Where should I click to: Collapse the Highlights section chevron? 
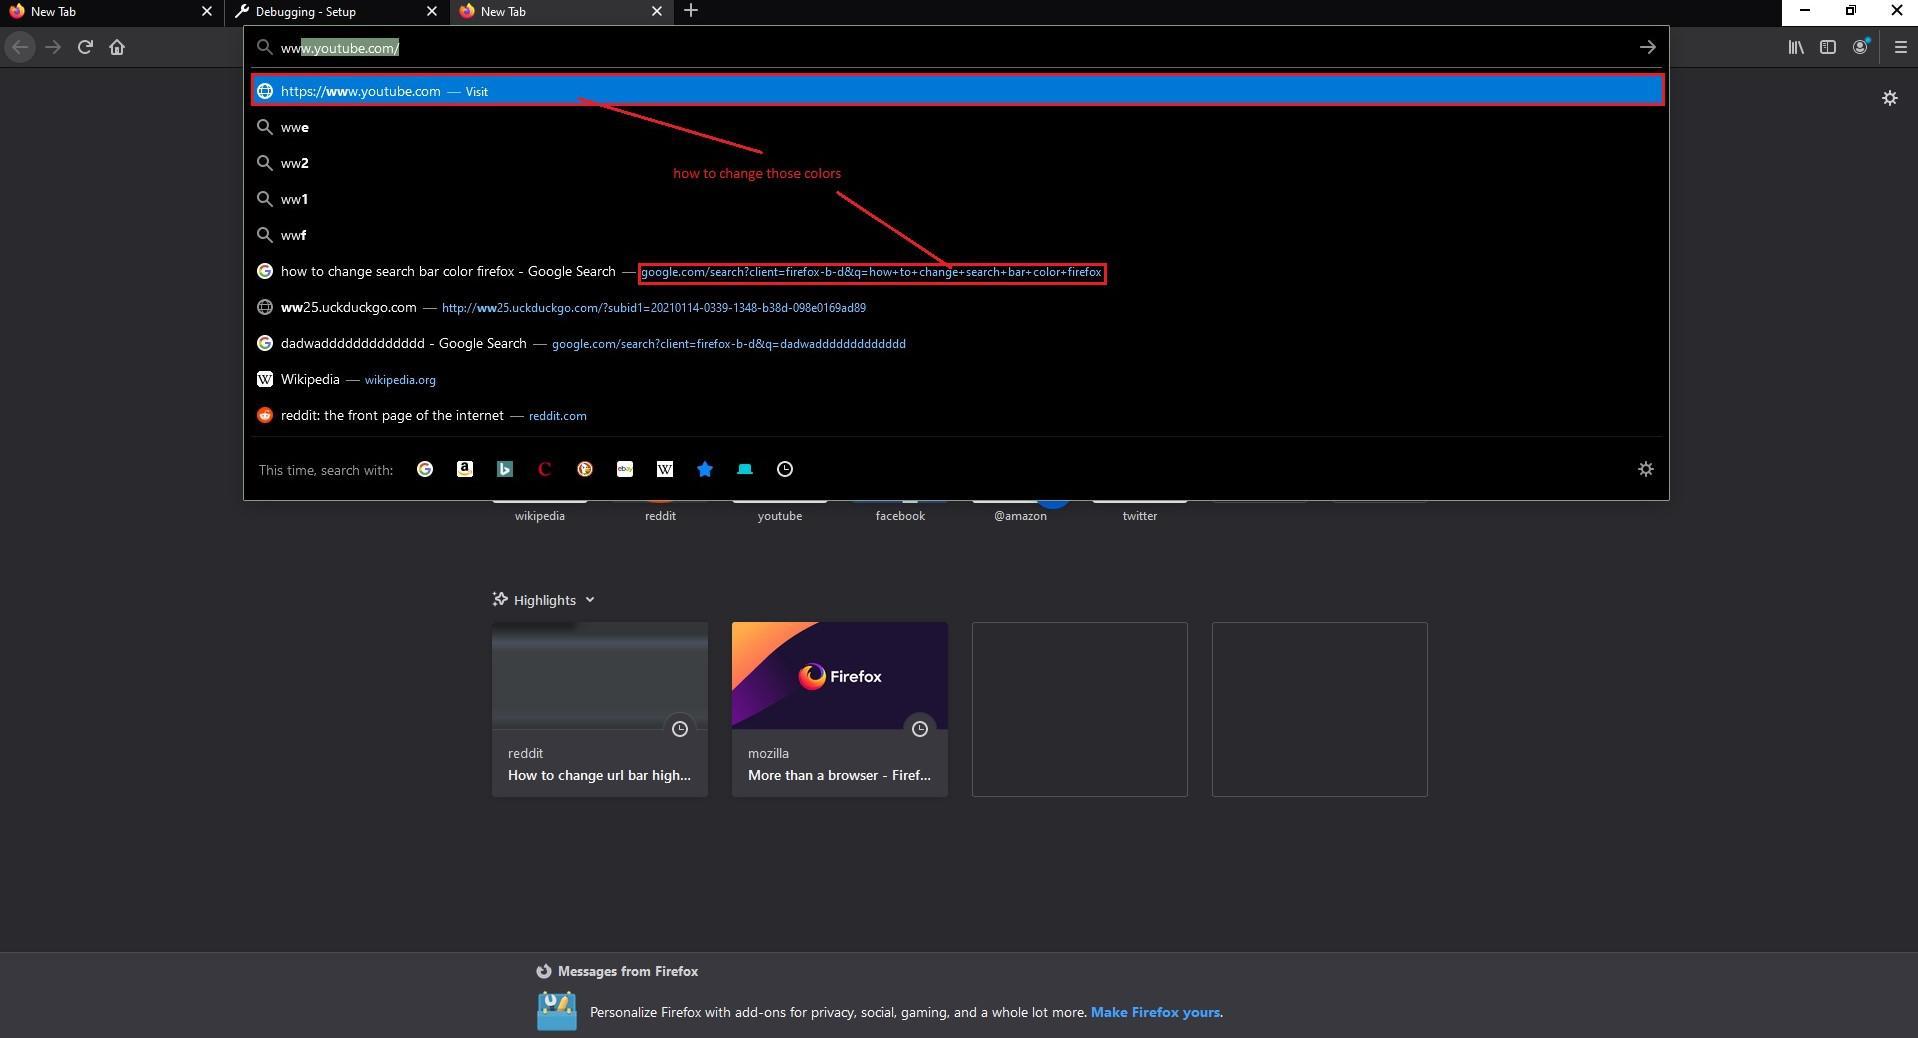tap(590, 599)
